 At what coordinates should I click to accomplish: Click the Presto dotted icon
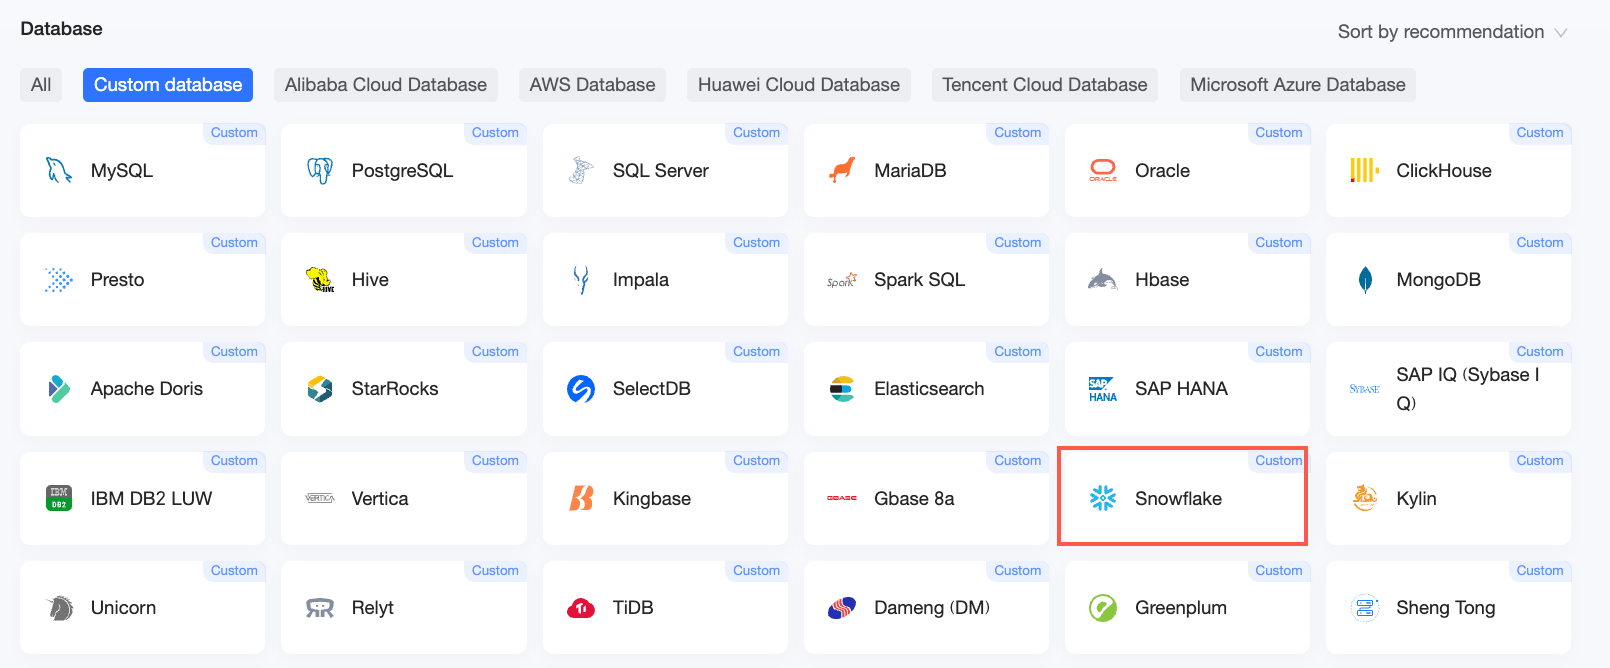[59, 280]
